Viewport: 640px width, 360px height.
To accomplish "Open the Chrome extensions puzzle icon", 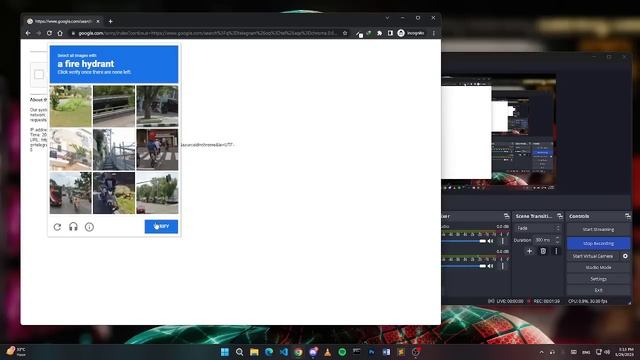I will (379, 33).
